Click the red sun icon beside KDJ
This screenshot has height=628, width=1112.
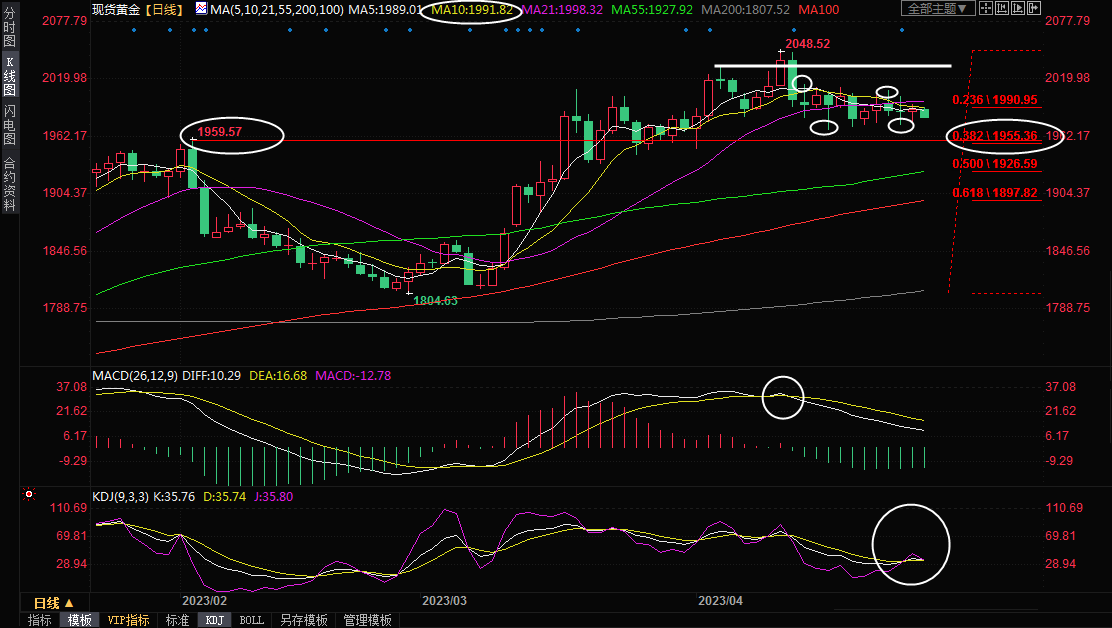coord(29,494)
